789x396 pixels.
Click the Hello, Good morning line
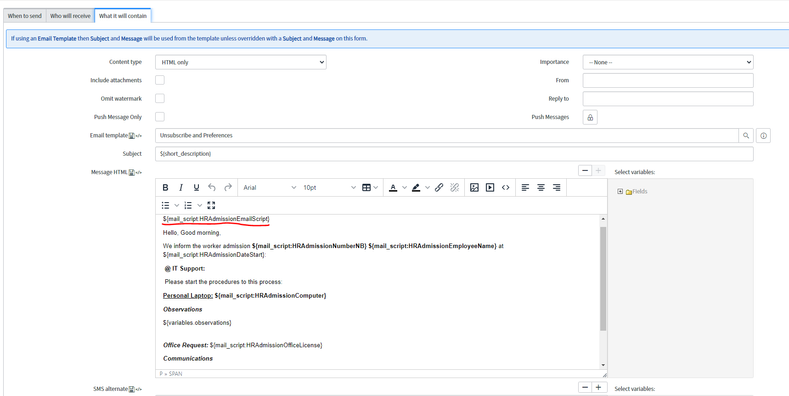pos(192,233)
